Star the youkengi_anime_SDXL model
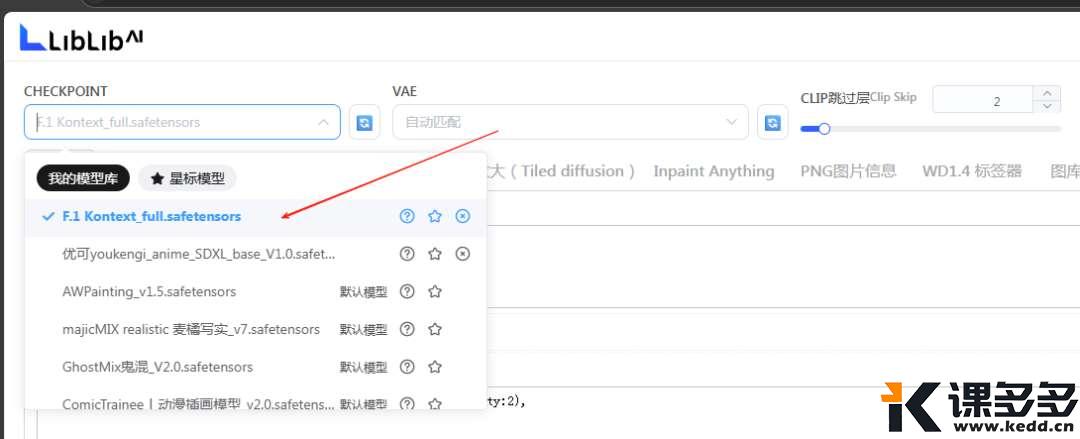 point(435,254)
